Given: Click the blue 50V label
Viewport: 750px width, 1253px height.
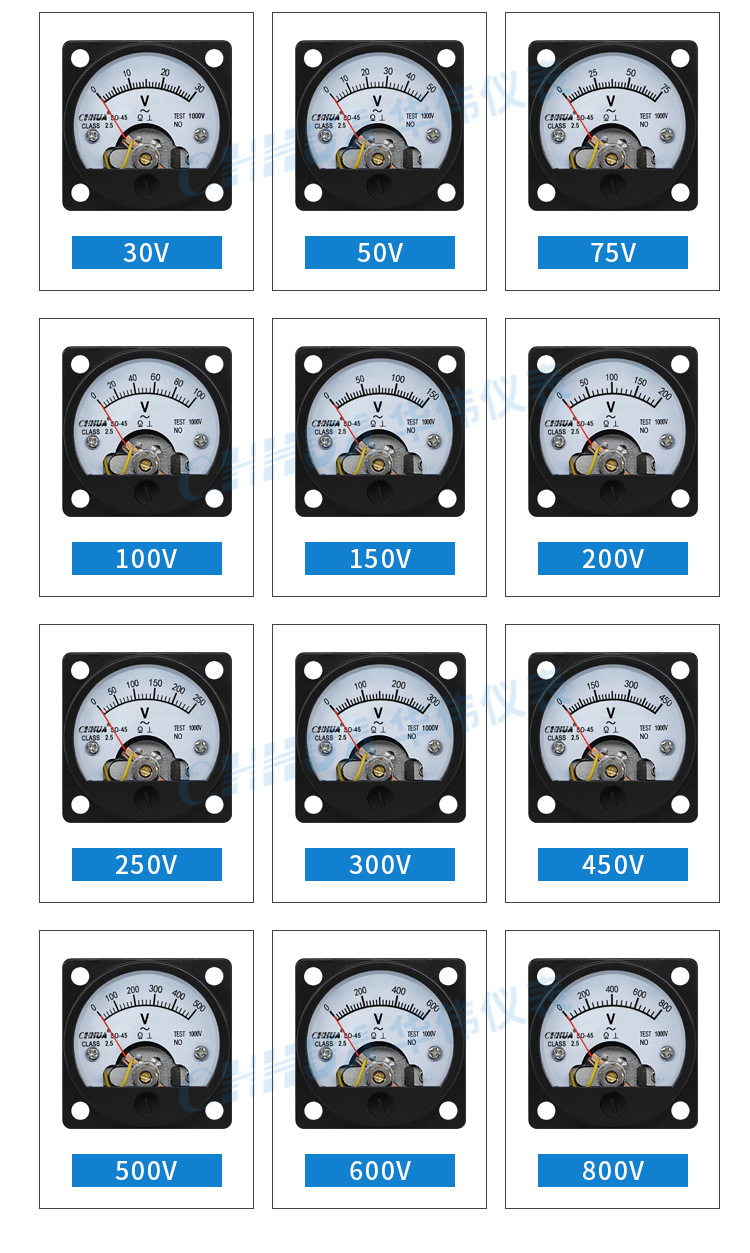Looking at the screenshot, I should coord(380,252).
